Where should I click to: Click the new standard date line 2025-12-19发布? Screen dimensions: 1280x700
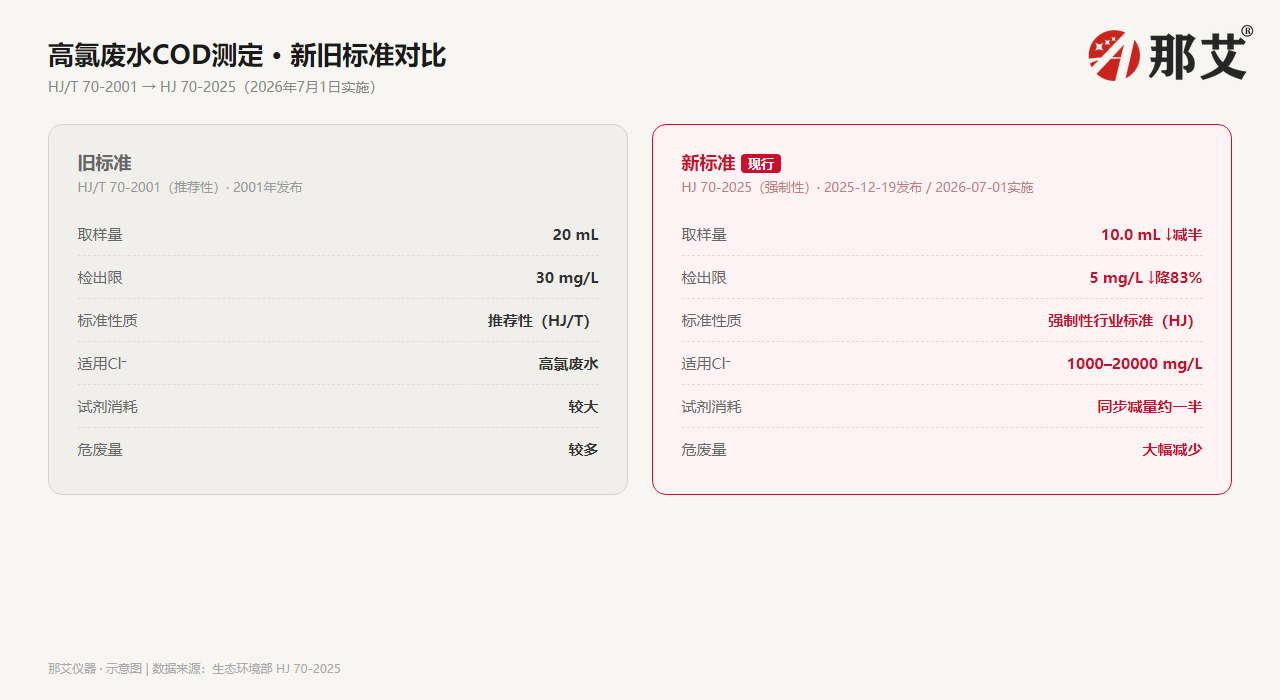click(873, 188)
